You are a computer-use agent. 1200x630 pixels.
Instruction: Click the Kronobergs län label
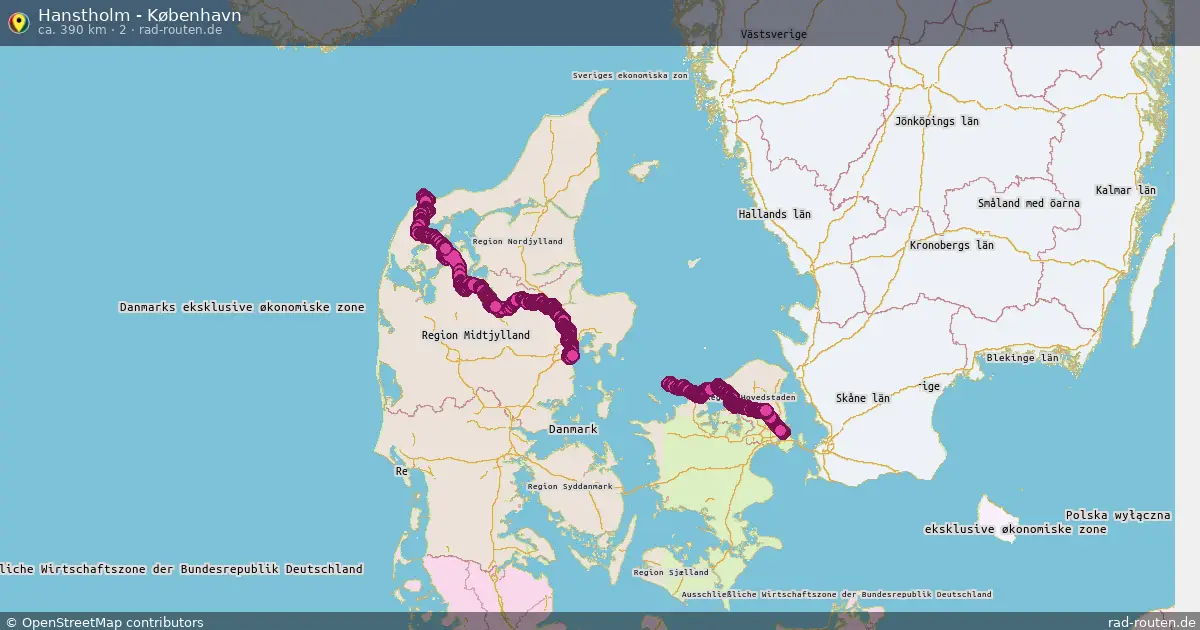pos(951,245)
